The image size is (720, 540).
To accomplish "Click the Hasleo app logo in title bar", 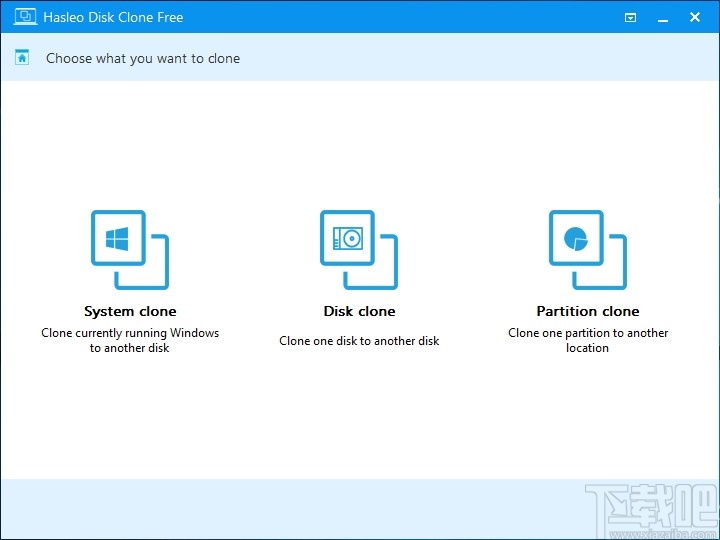I will click(25, 17).
